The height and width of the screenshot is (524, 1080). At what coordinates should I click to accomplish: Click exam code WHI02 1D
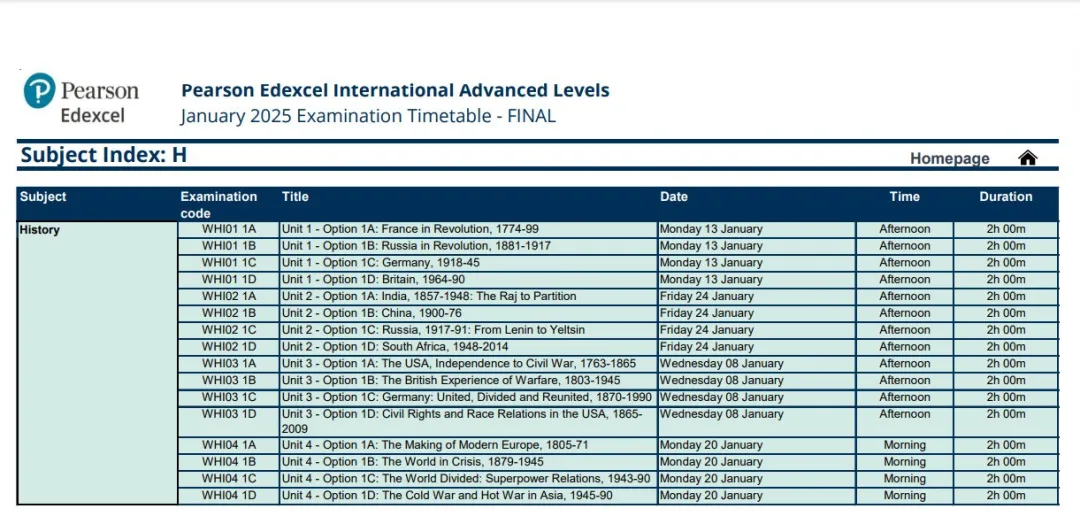click(229, 346)
